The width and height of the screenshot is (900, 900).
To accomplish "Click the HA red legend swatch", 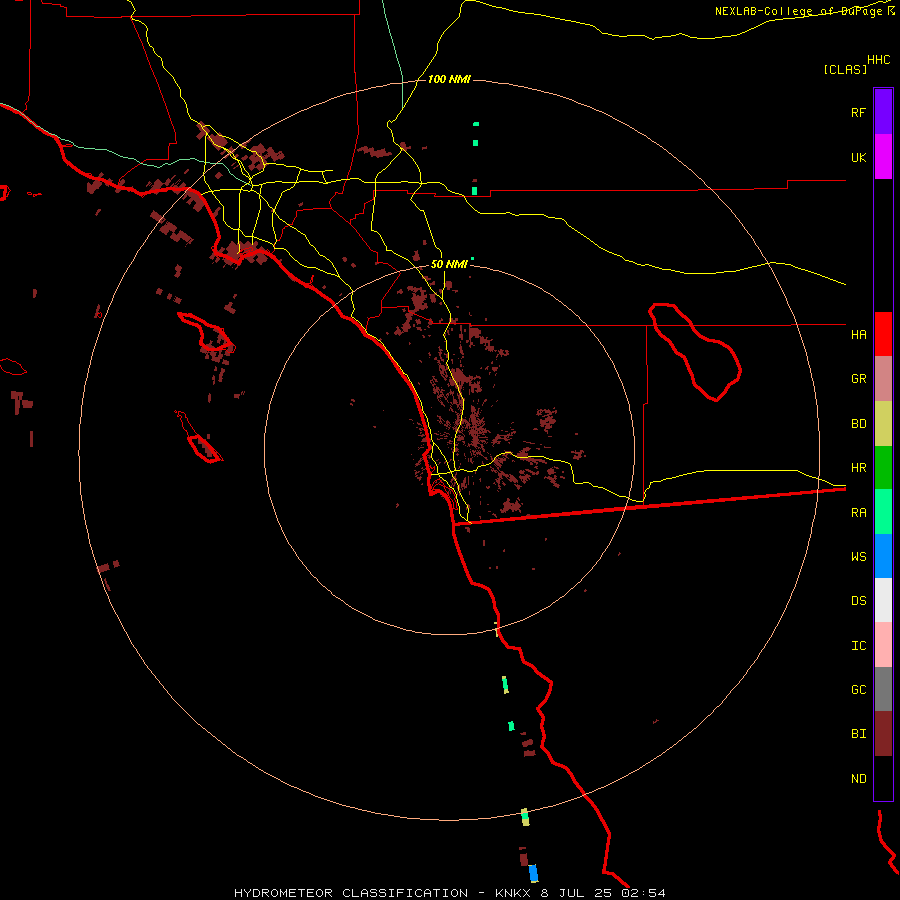I will pyautogui.click(x=883, y=334).
